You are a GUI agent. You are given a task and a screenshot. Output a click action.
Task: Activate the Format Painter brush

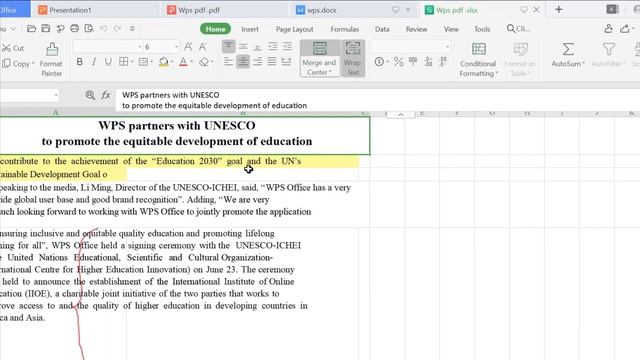click(x=51, y=60)
